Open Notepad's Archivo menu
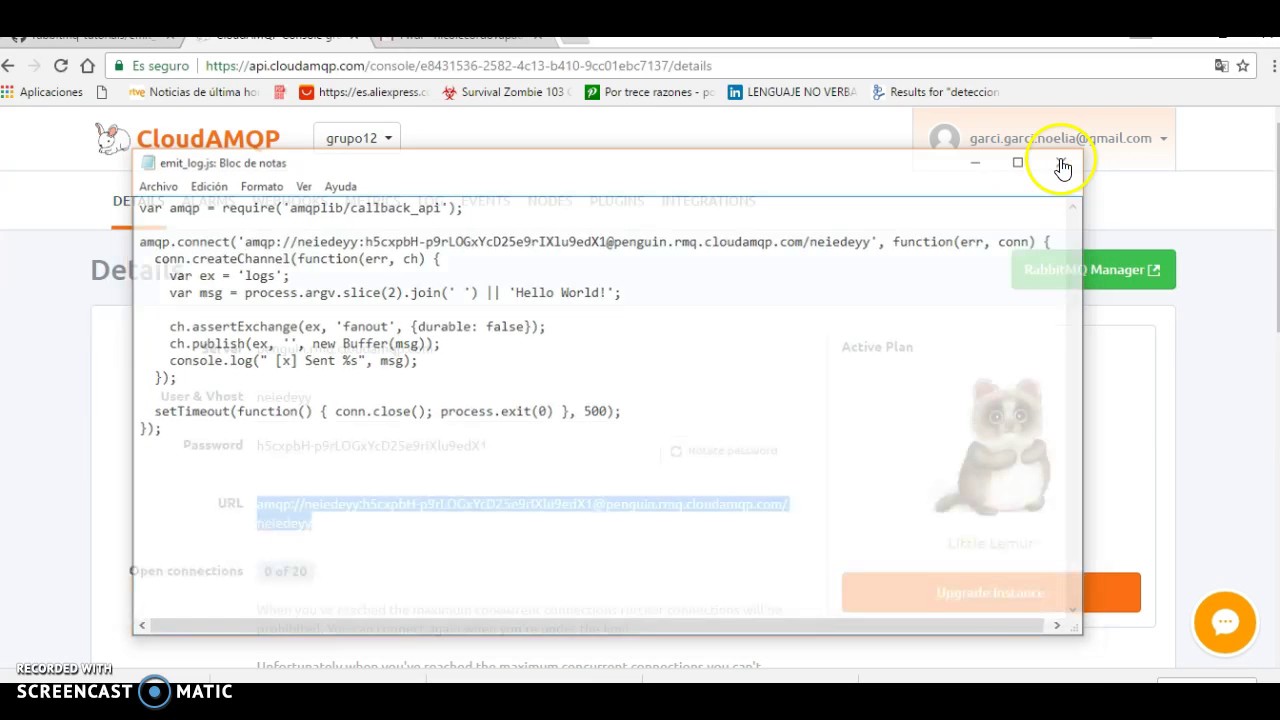Image resolution: width=1280 pixels, height=720 pixels. pyautogui.click(x=158, y=187)
